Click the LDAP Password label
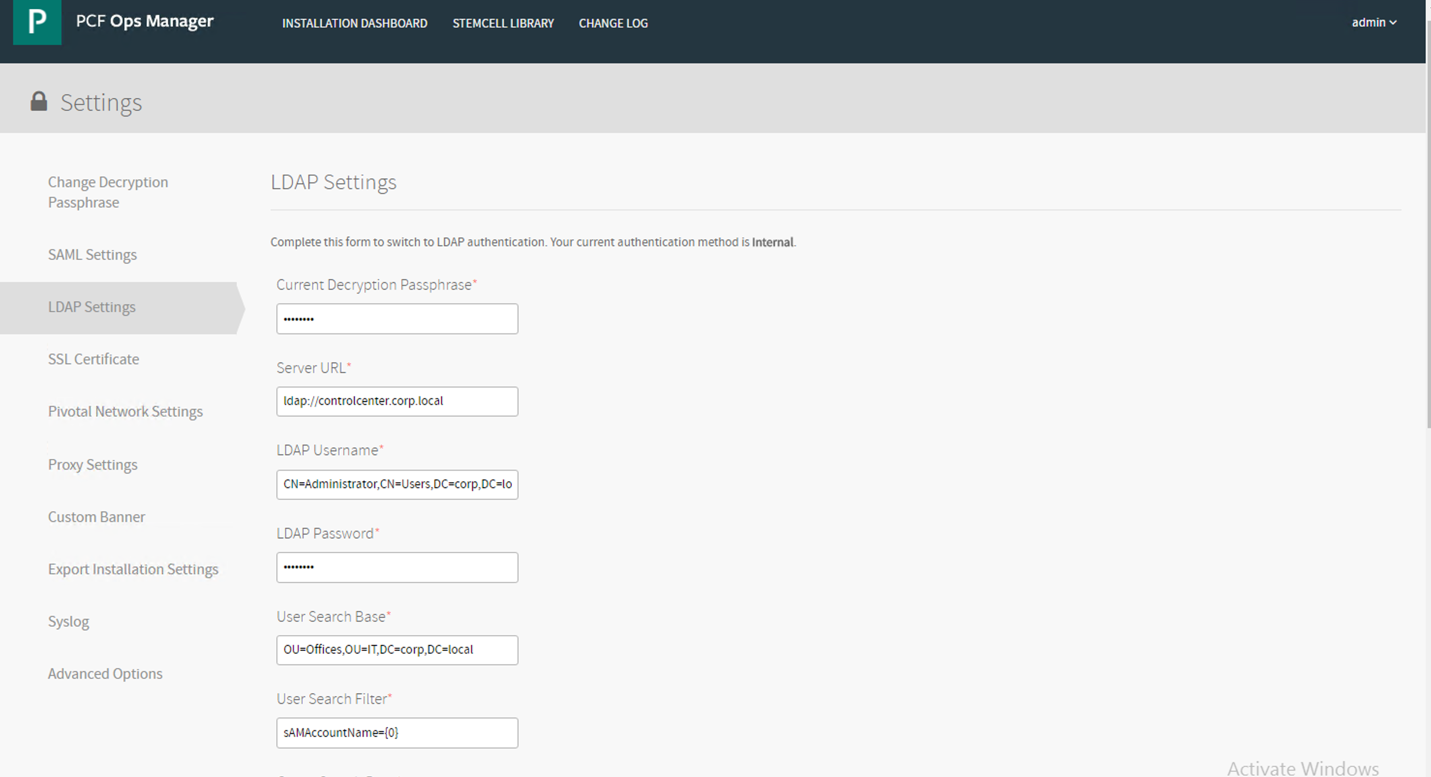 (x=328, y=534)
